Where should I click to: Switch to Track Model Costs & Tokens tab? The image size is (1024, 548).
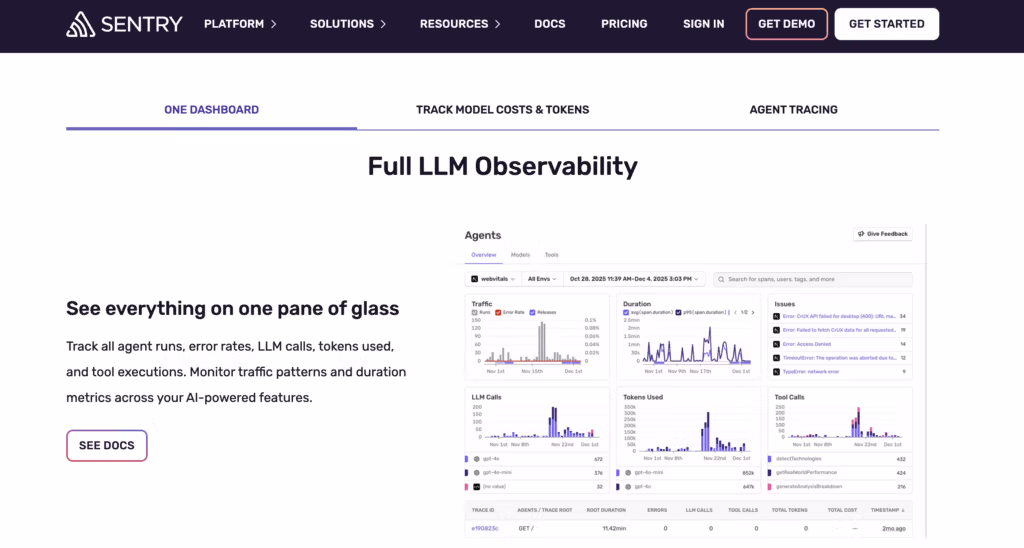pos(502,110)
